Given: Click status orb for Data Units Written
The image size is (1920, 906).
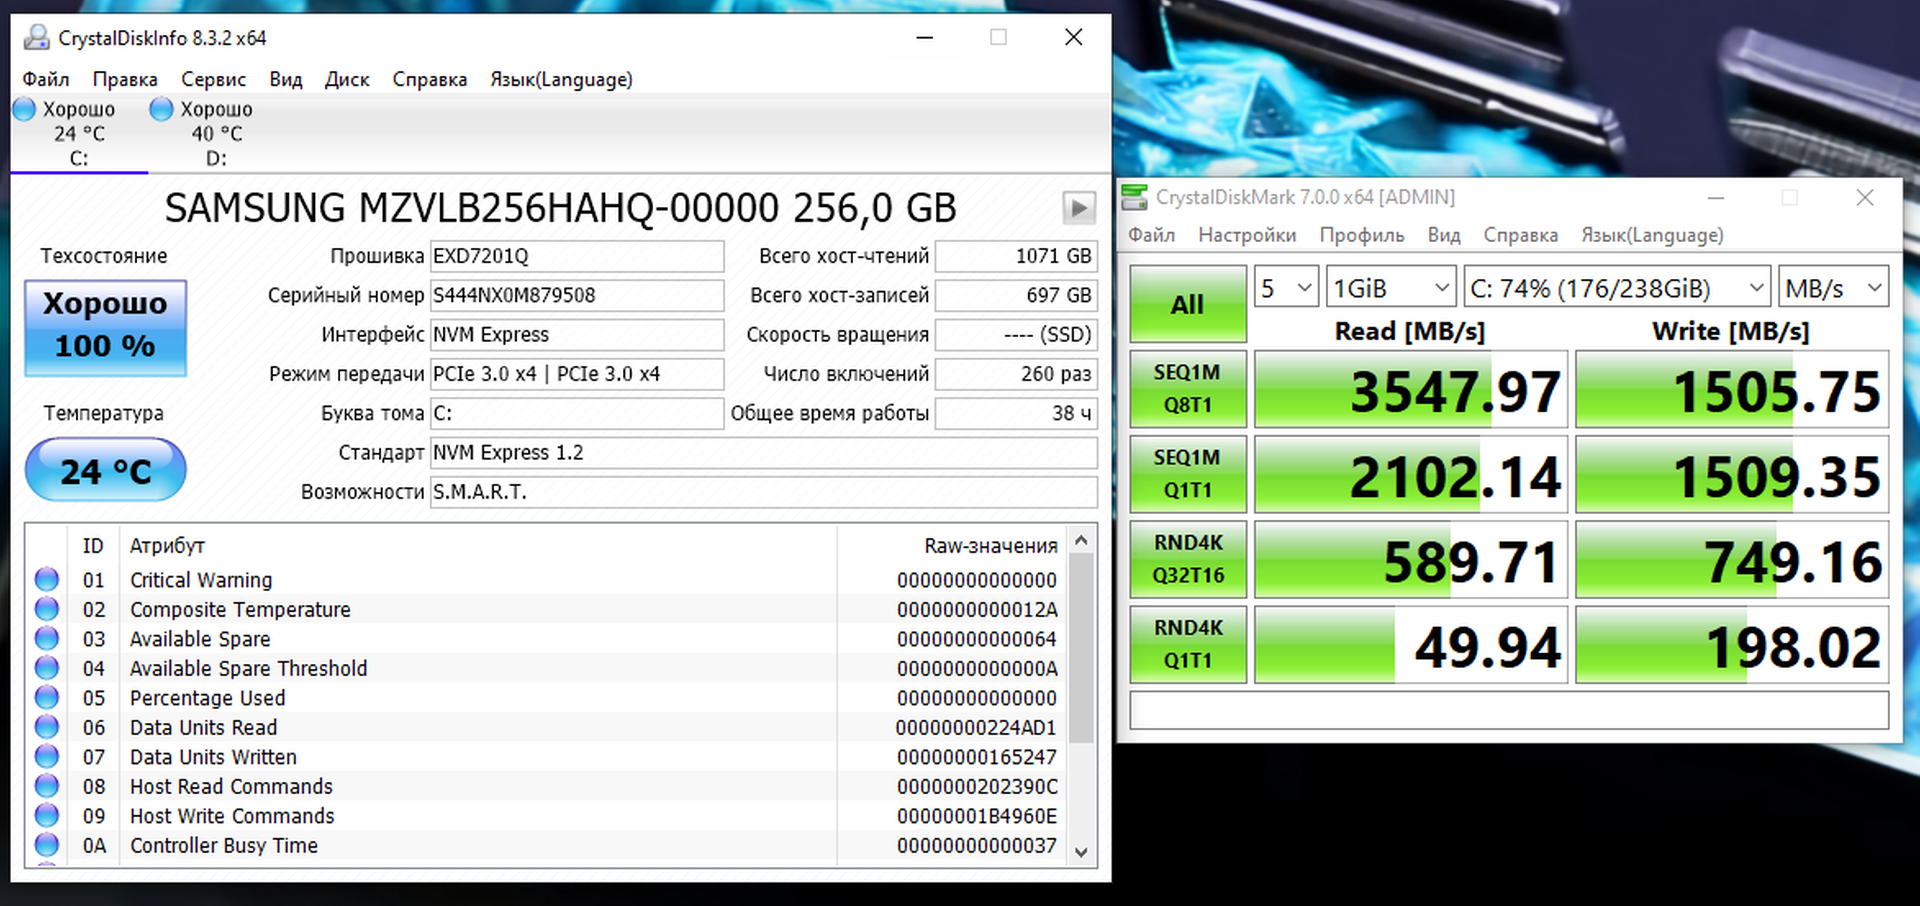Looking at the screenshot, I should pos(46,756).
